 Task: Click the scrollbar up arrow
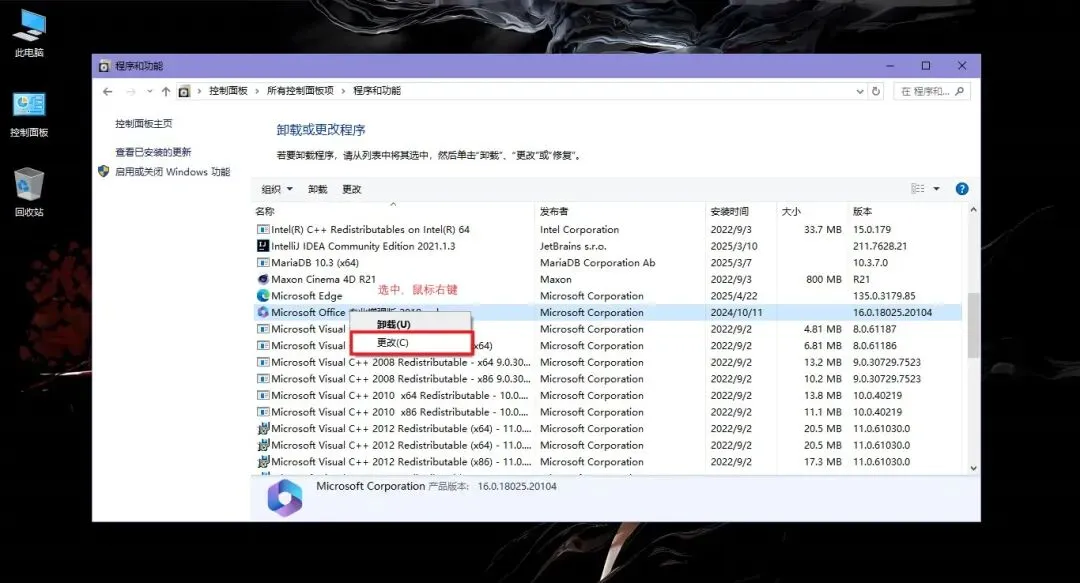point(973,209)
